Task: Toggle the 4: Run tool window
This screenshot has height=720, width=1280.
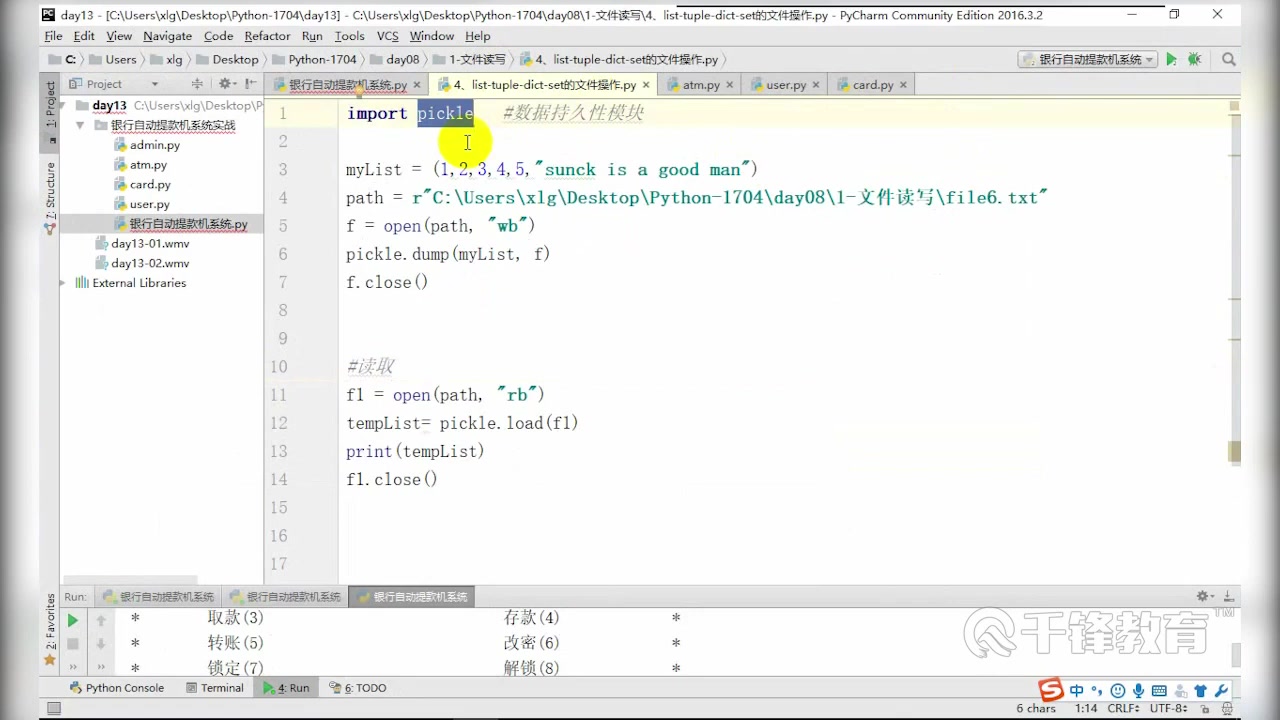Action: (x=287, y=688)
